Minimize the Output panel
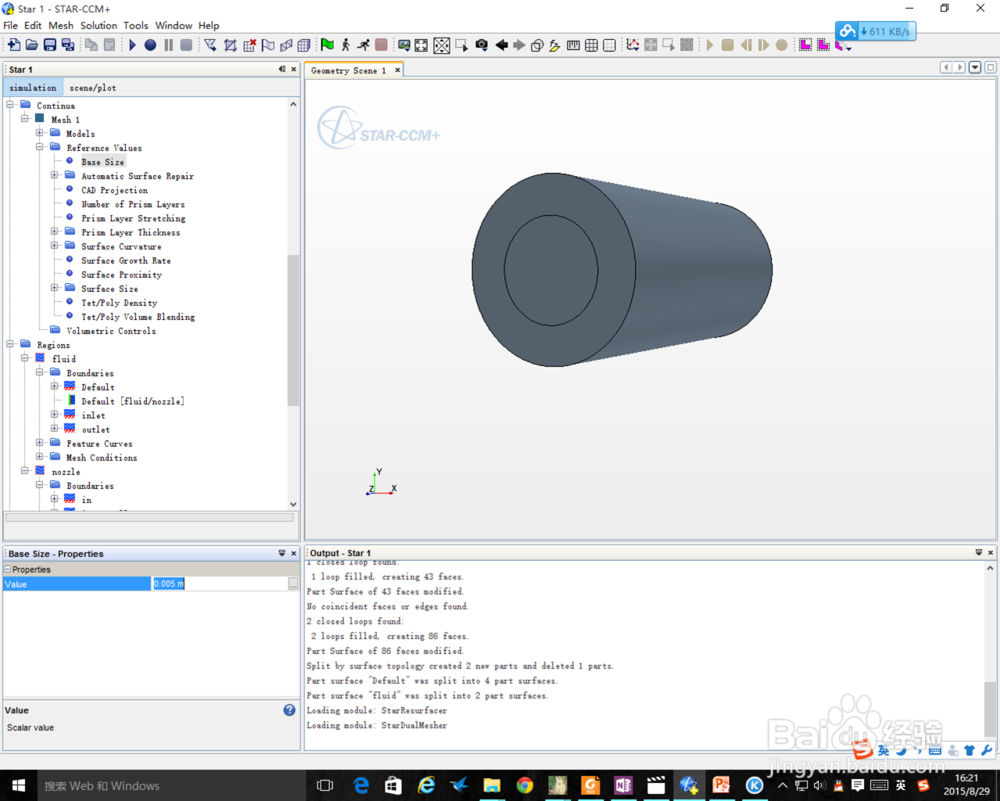Screen dimensions: 1000x801 [979, 552]
